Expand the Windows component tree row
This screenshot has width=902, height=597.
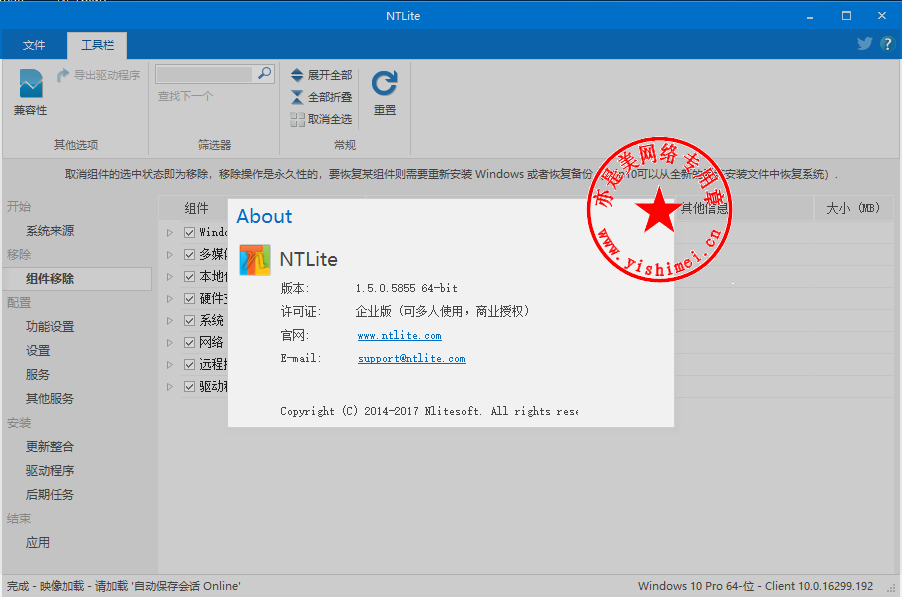tap(170, 232)
